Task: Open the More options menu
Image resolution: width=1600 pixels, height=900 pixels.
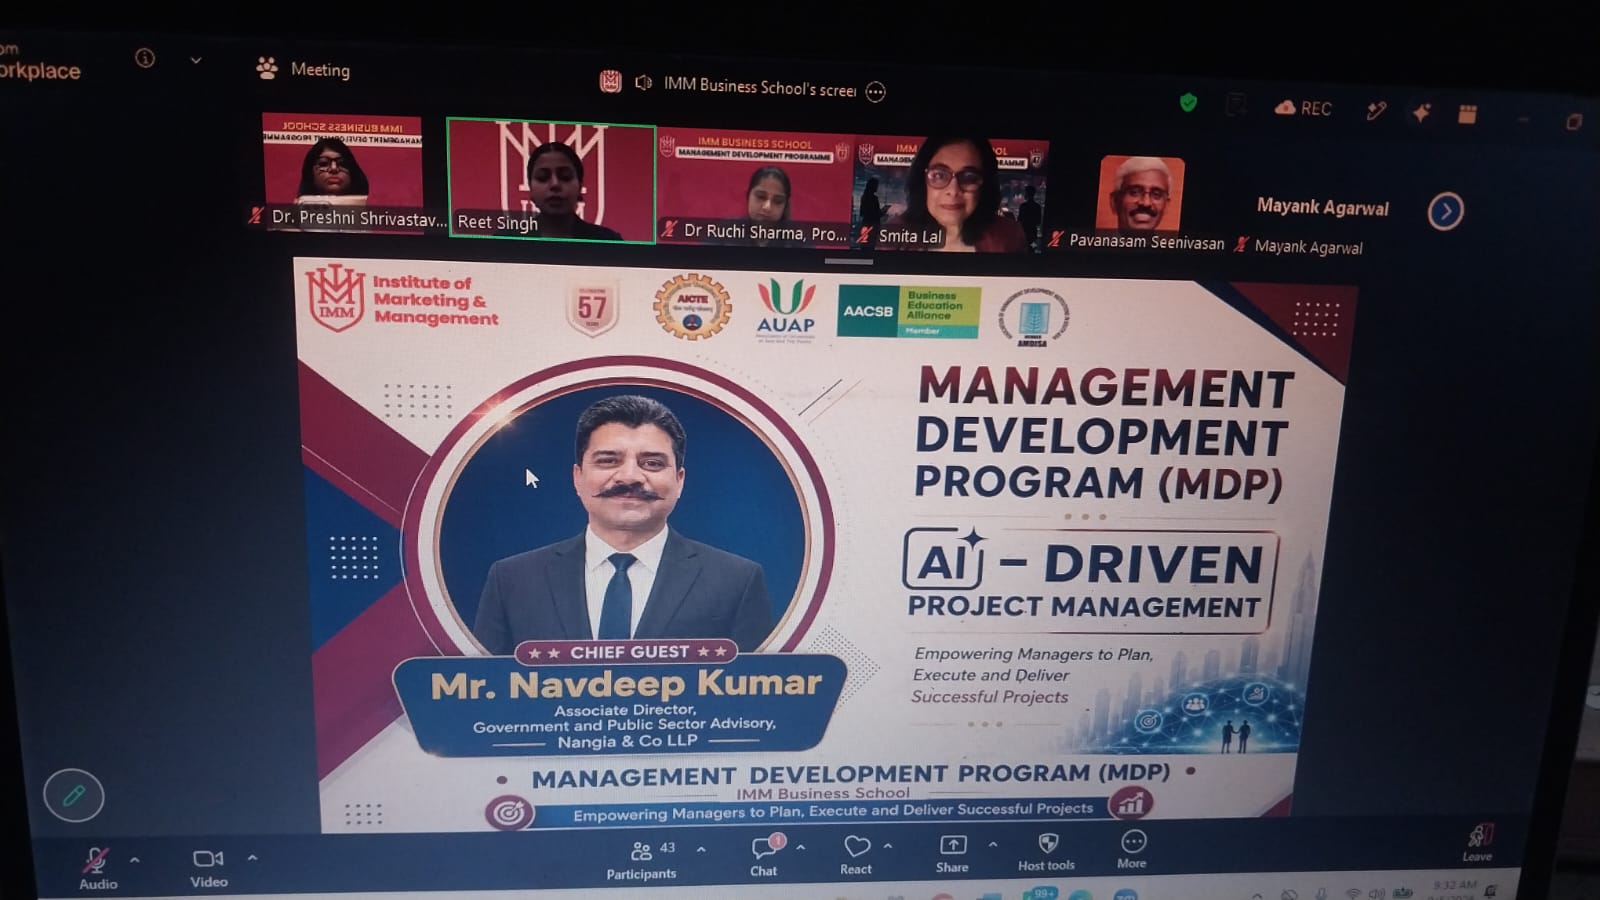Action: [1132, 850]
